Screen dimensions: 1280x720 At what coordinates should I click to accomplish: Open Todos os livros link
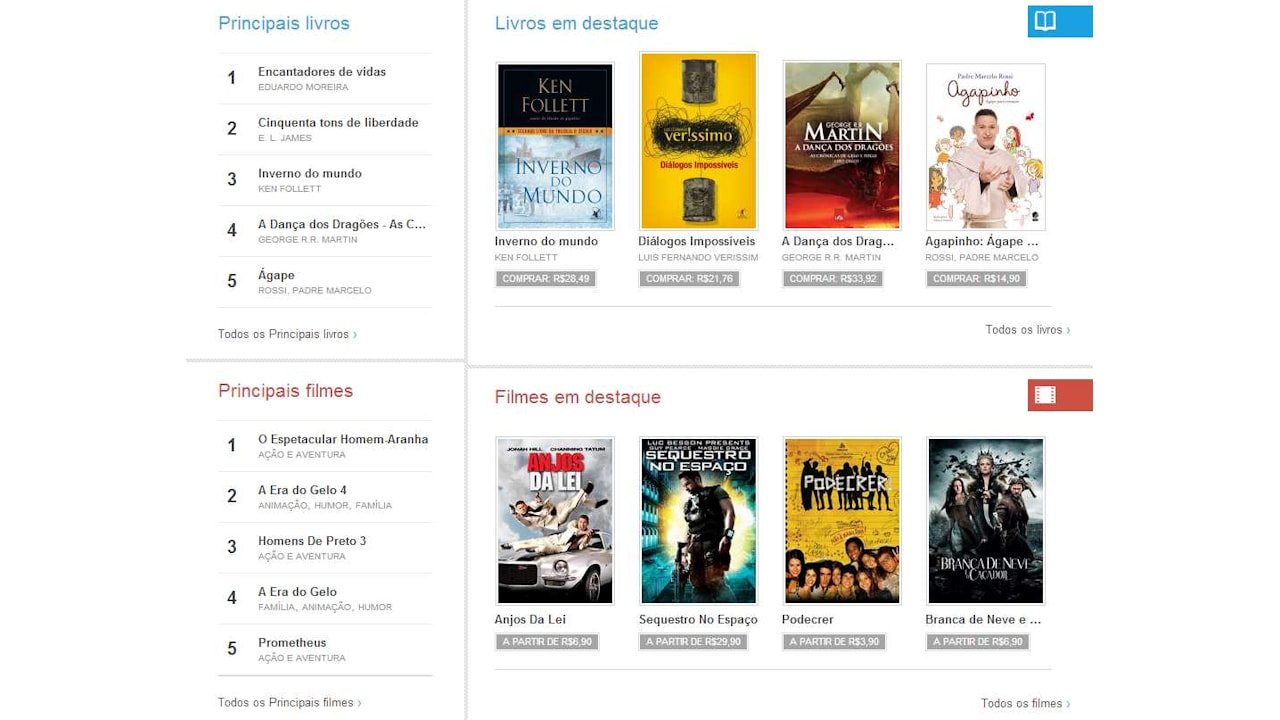pos(1027,330)
